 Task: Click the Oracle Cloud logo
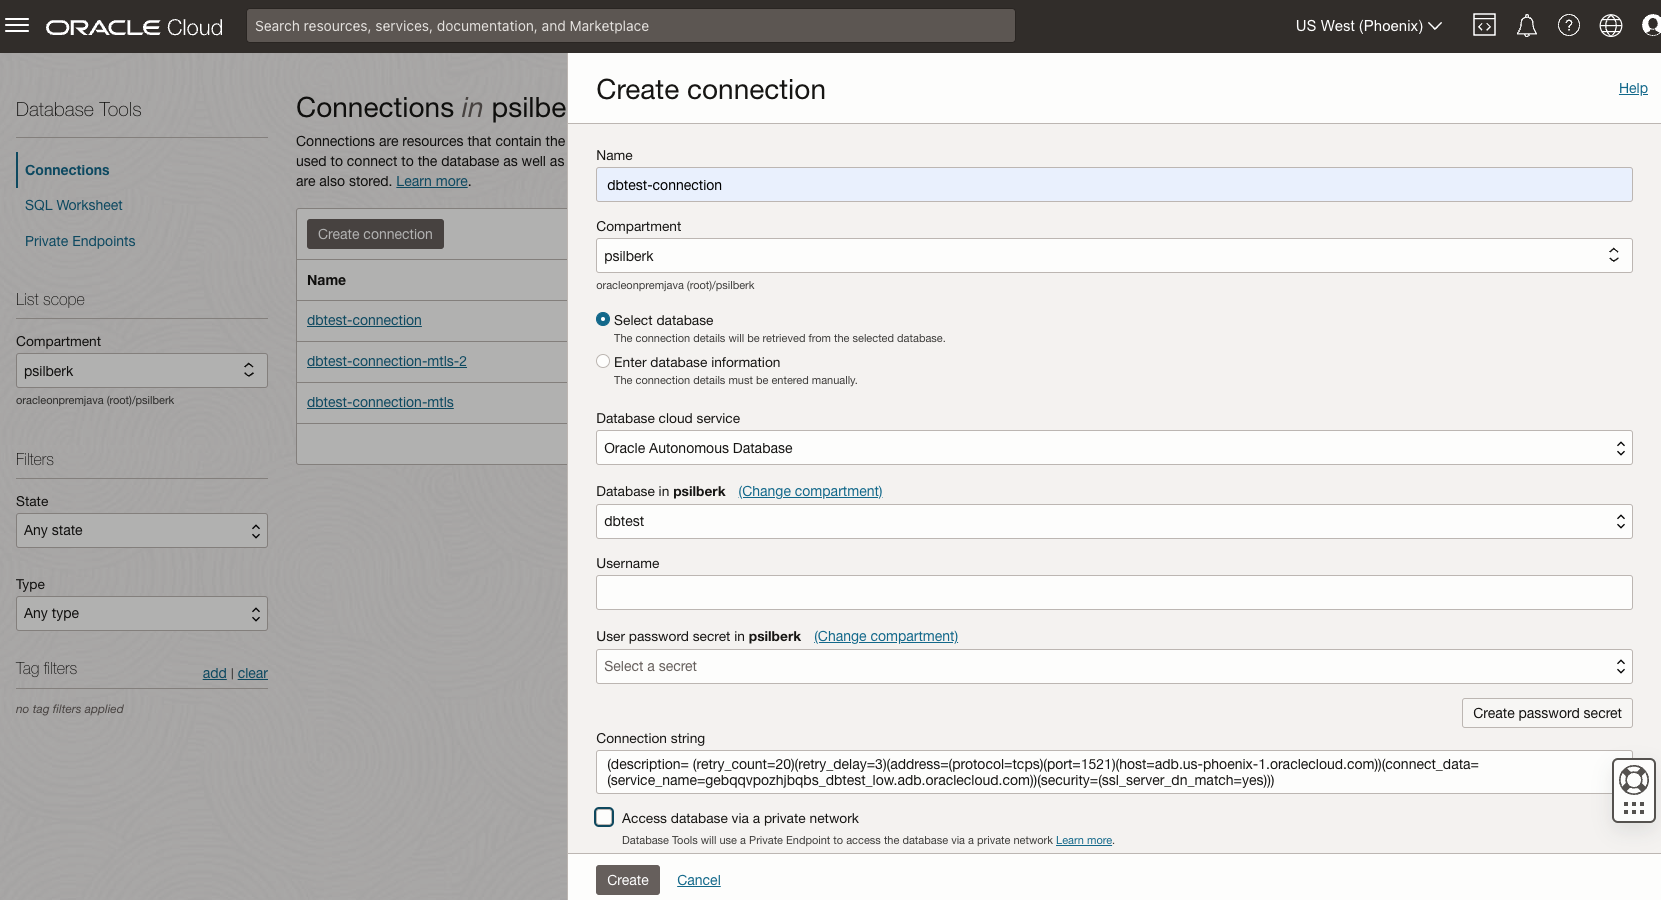coord(133,26)
